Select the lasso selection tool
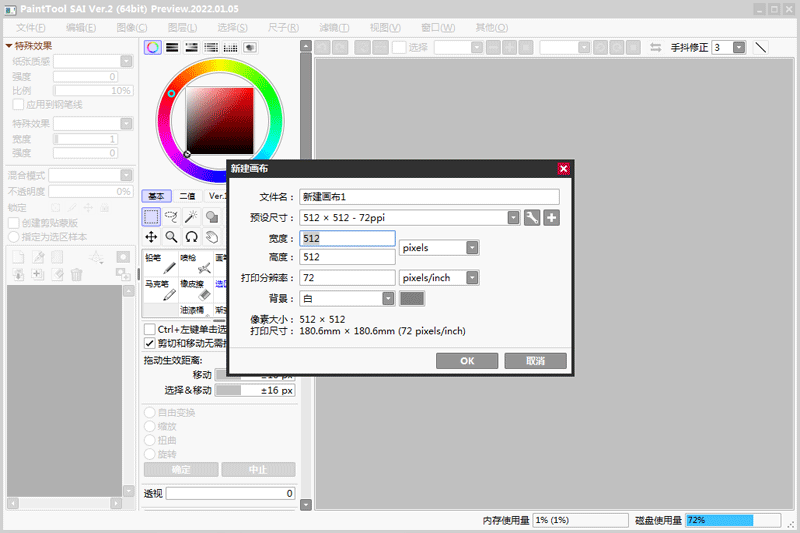The width and height of the screenshot is (800, 533). click(171, 217)
